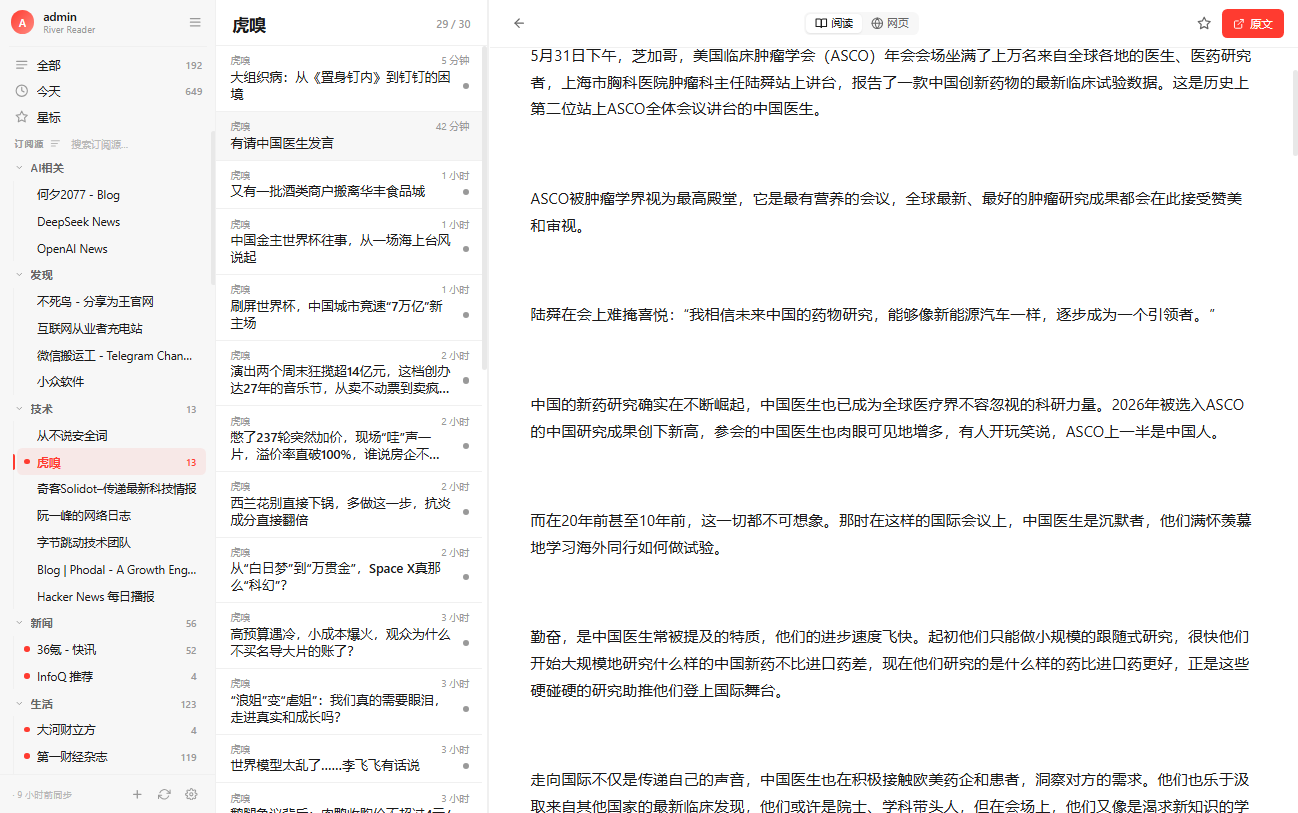This screenshot has height=813, width=1298.
Task: Star the current article
Action: (x=1204, y=23)
